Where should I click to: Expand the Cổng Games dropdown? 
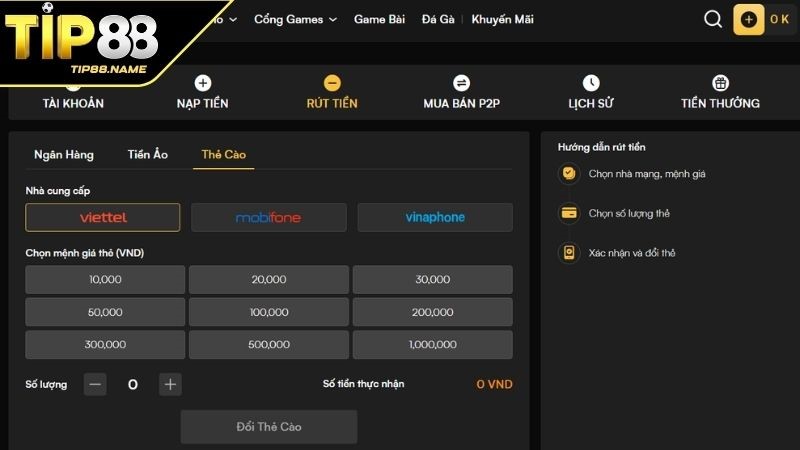pos(295,19)
